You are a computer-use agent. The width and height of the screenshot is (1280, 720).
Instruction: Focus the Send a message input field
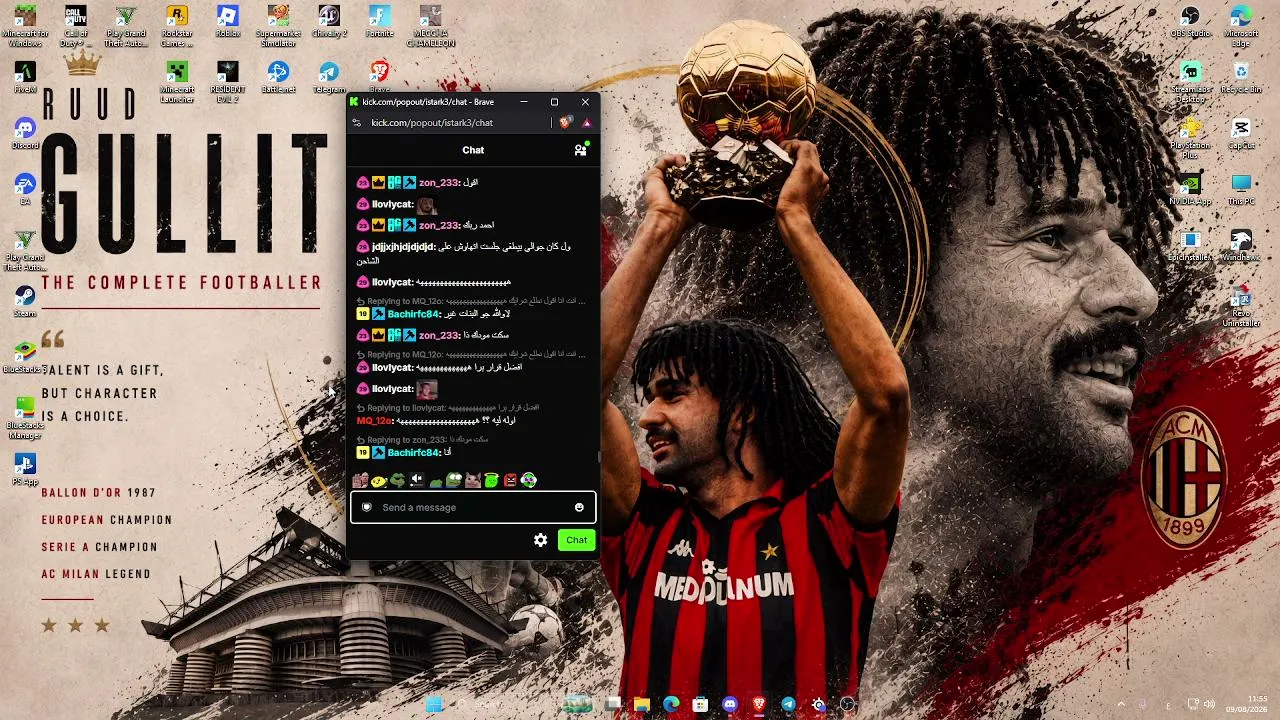point(473,507)
